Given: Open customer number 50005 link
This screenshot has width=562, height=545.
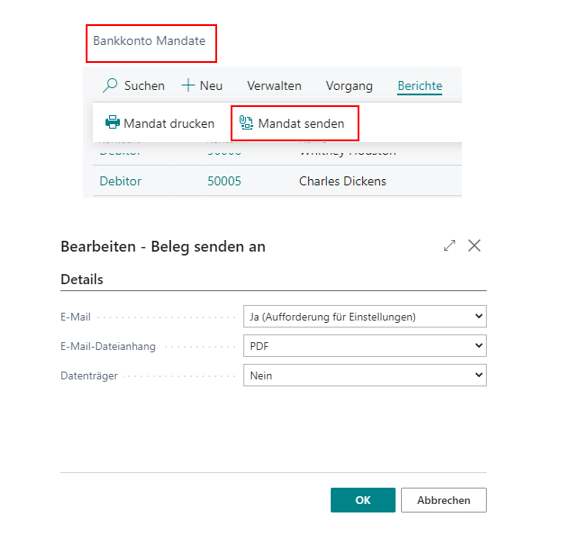Looking at the screenshot, I should coord(224,181).
